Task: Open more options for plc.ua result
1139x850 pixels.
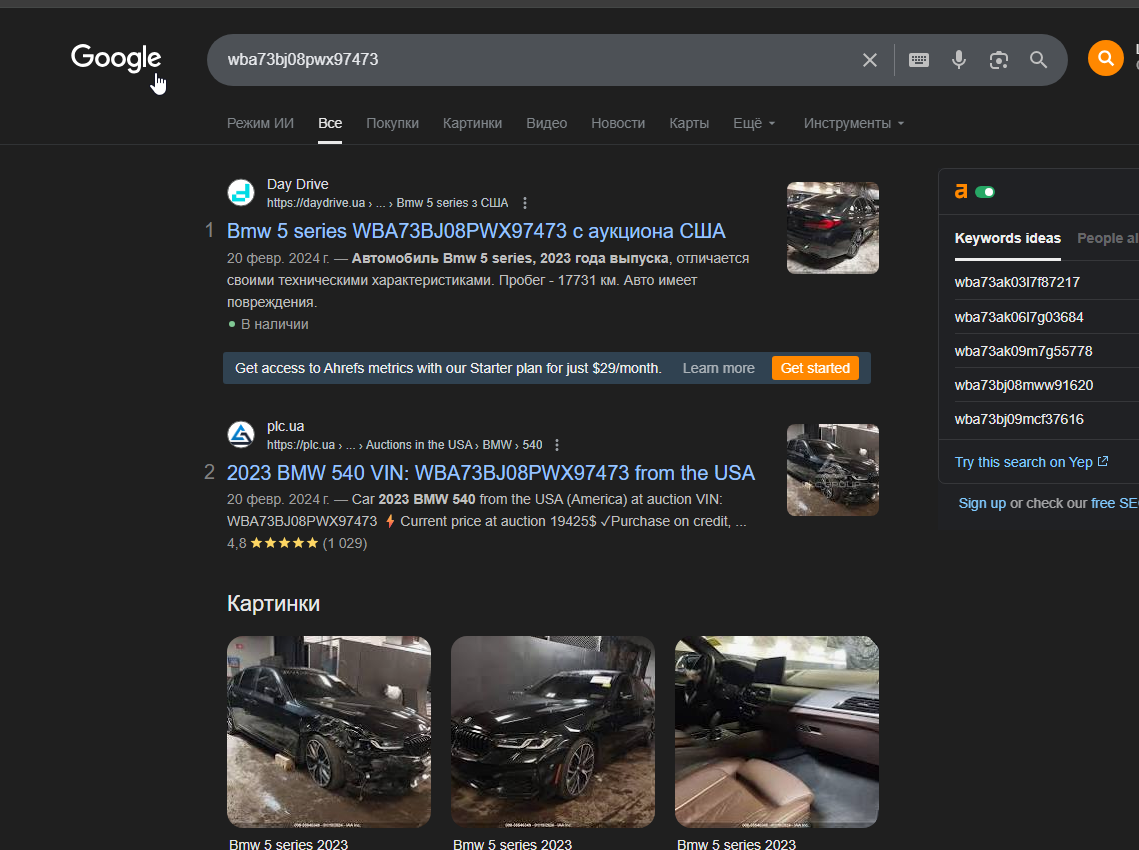Action: pos(556,445)
